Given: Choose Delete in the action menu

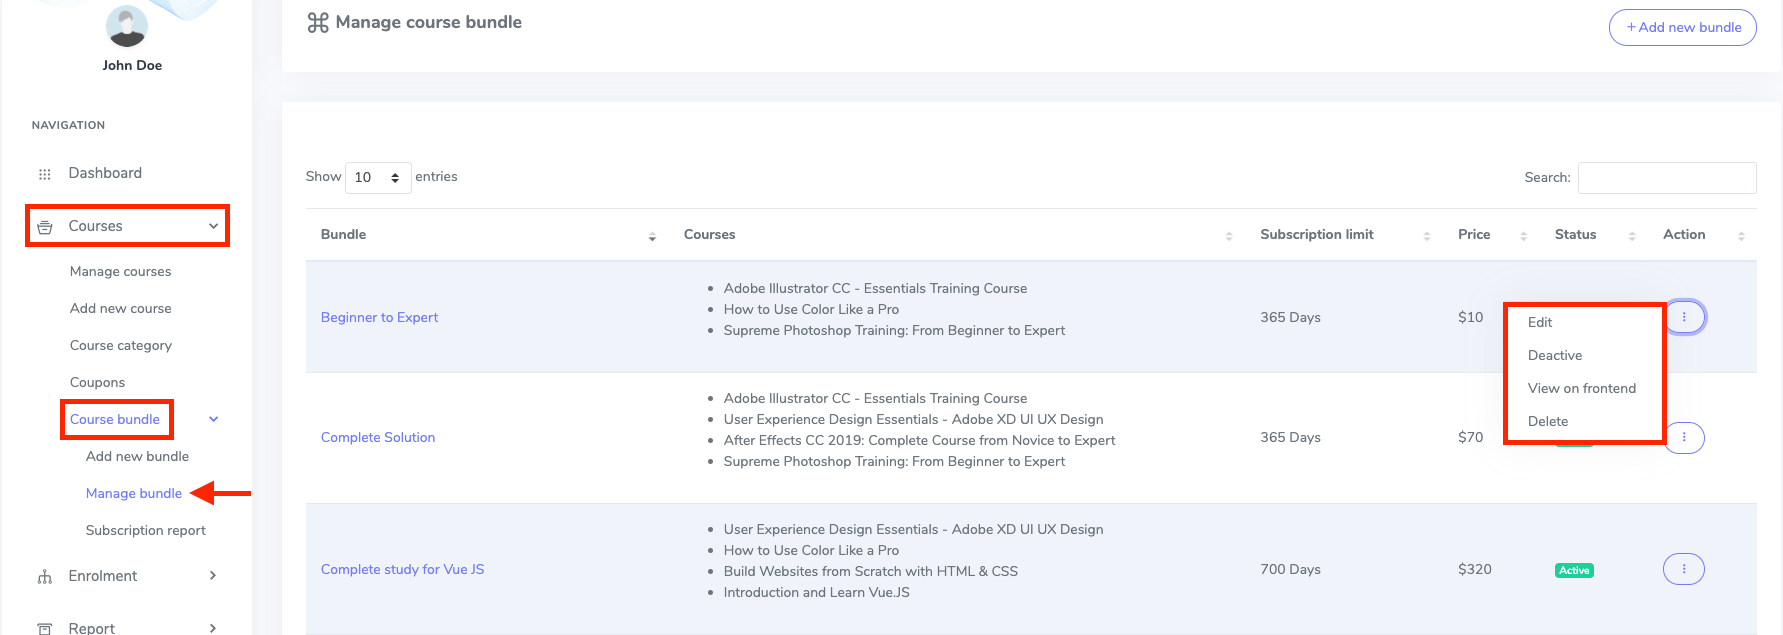Looking at the screenshot, I should pos(1548,421).
